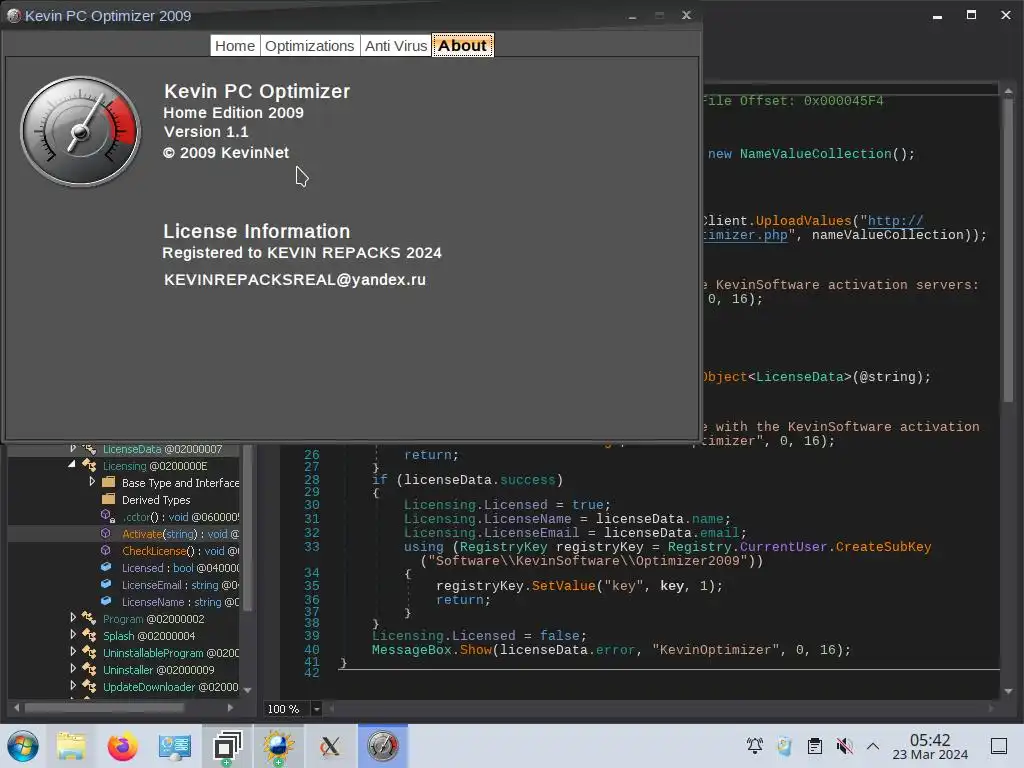
Task: Click the code editor vertical scrollbar thumb
Action: tap(1008, 248)
